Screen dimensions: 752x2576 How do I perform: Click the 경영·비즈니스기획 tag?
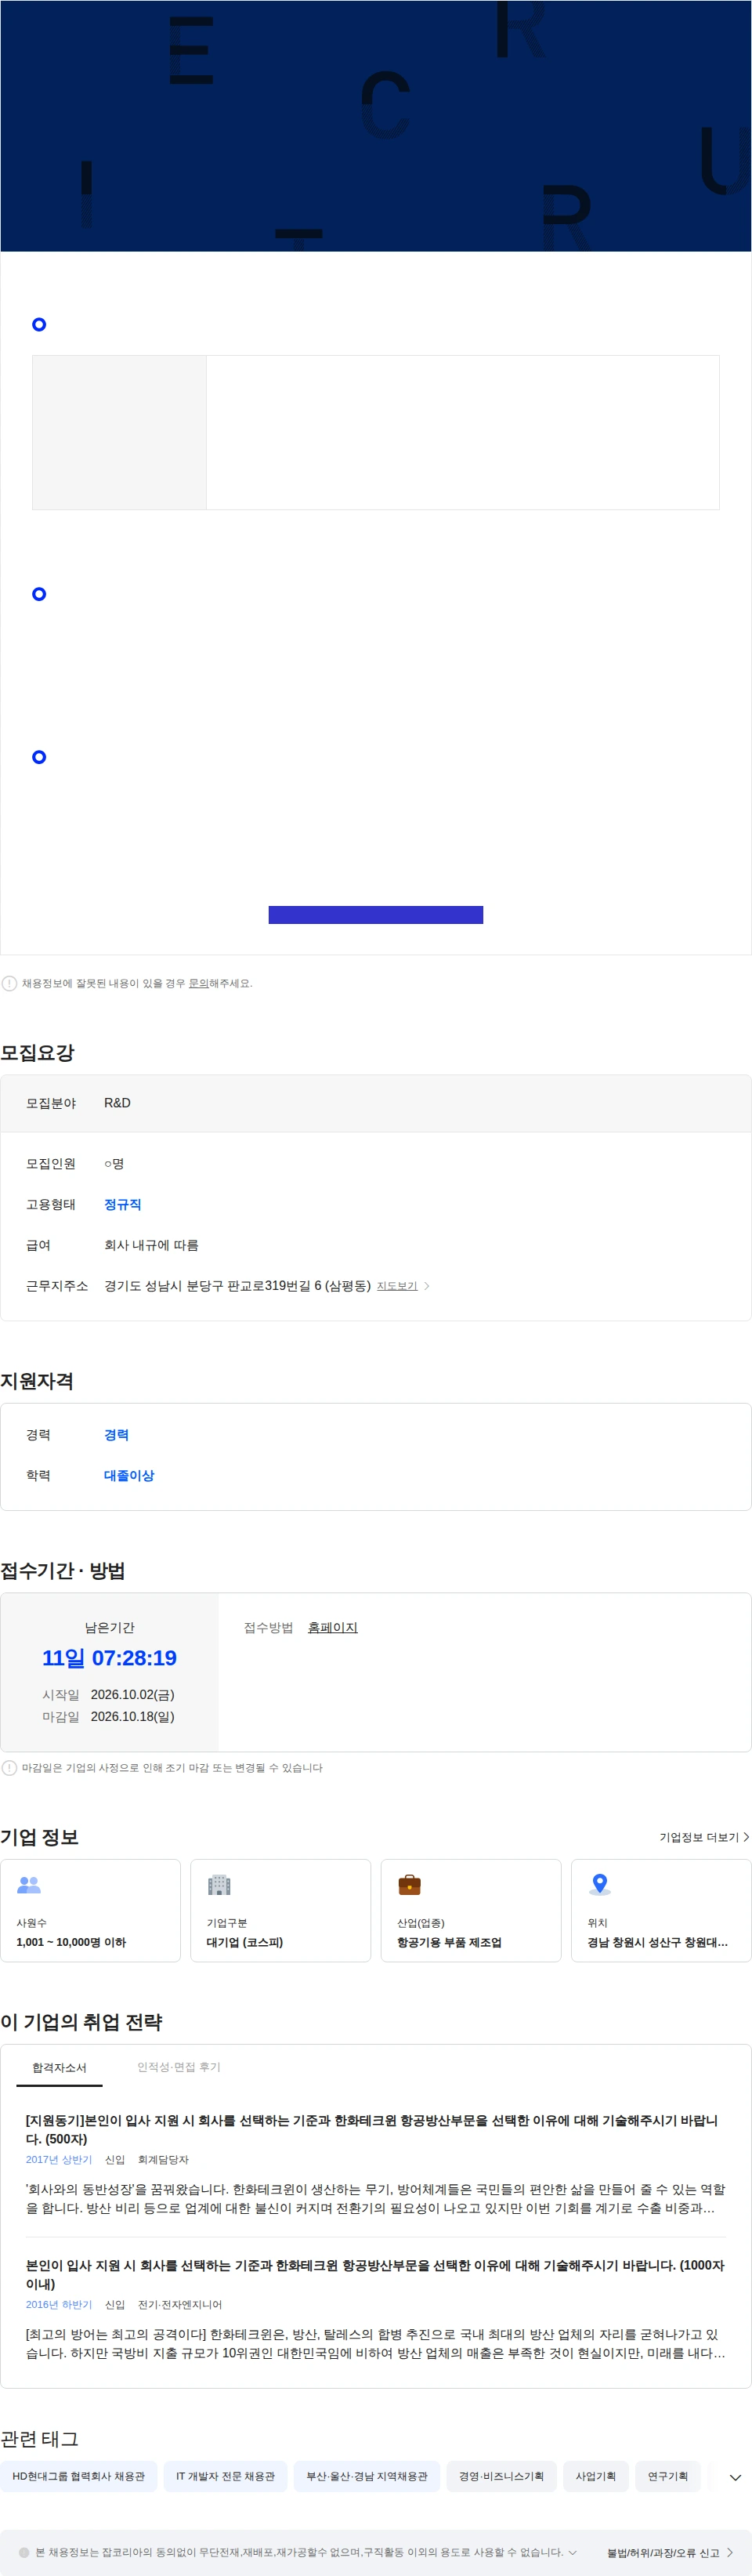click(x=501, y=2476)
